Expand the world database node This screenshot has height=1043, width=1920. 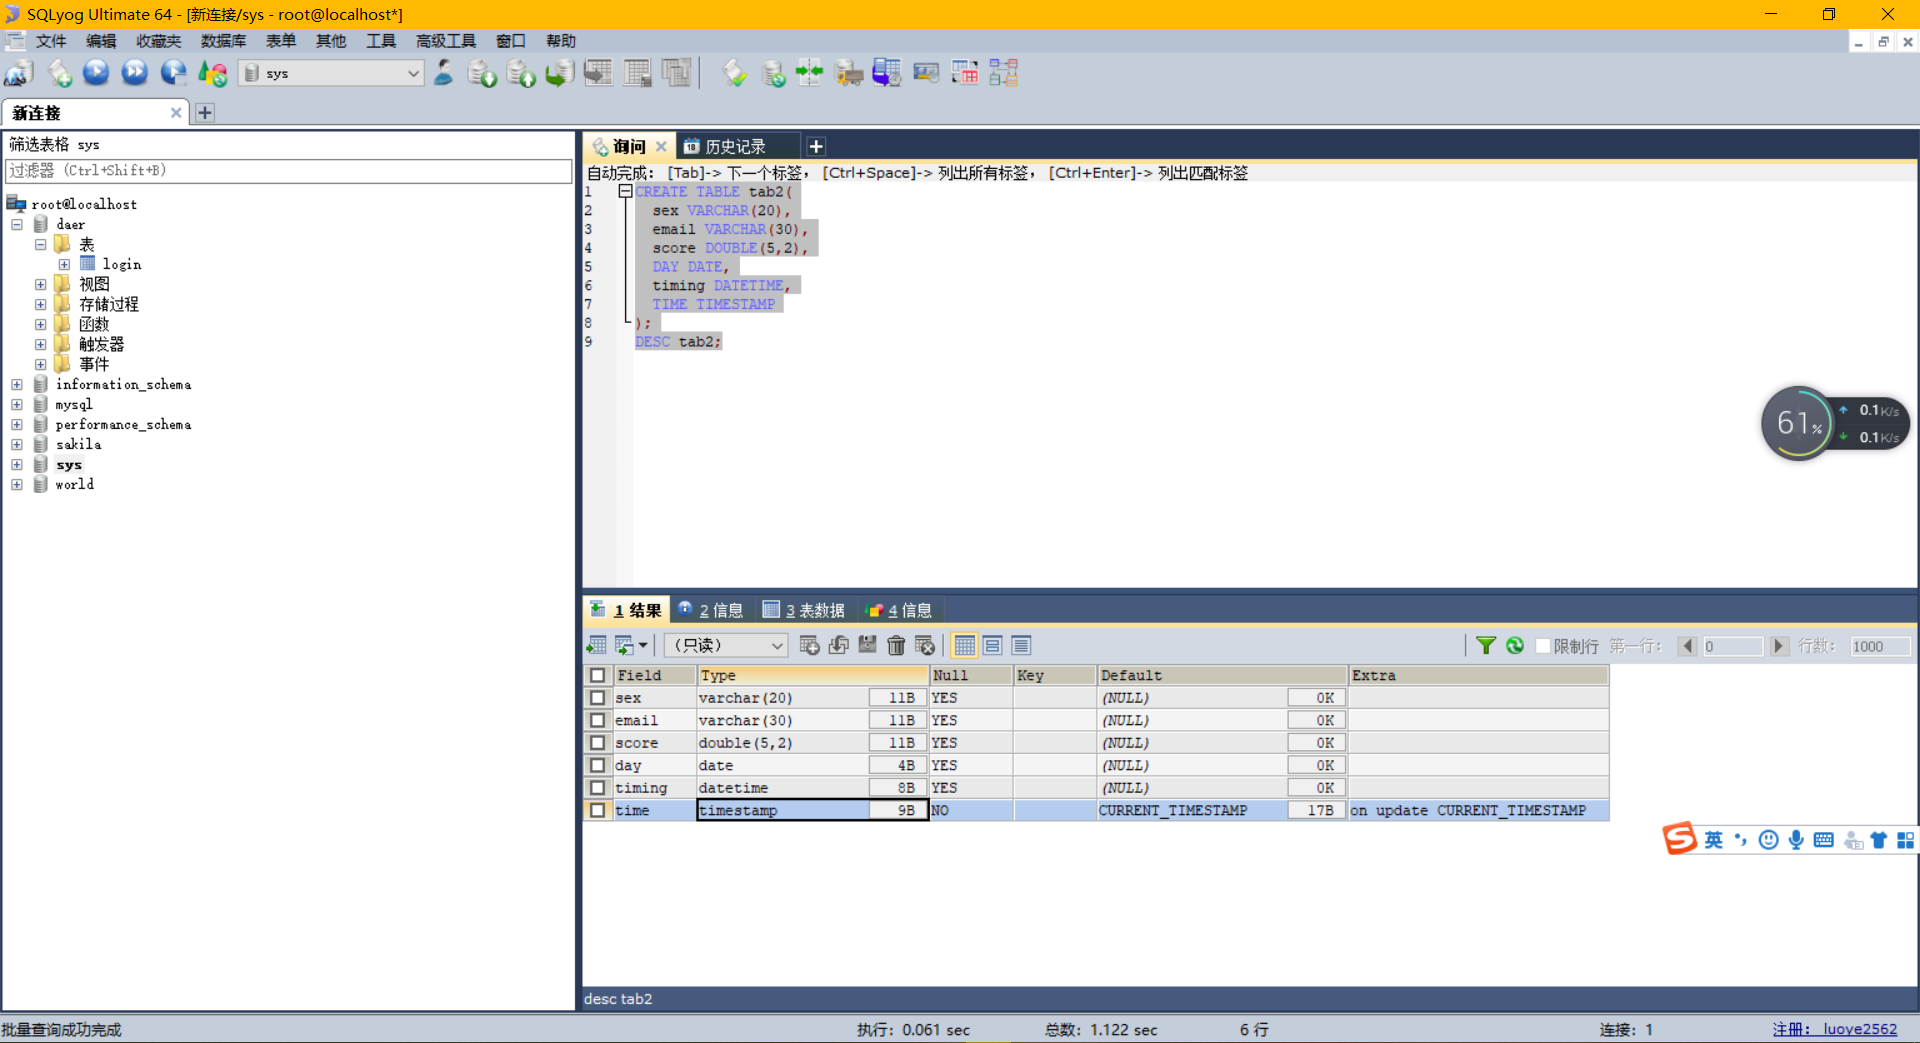pyautogui.click(x=17, y=484)
